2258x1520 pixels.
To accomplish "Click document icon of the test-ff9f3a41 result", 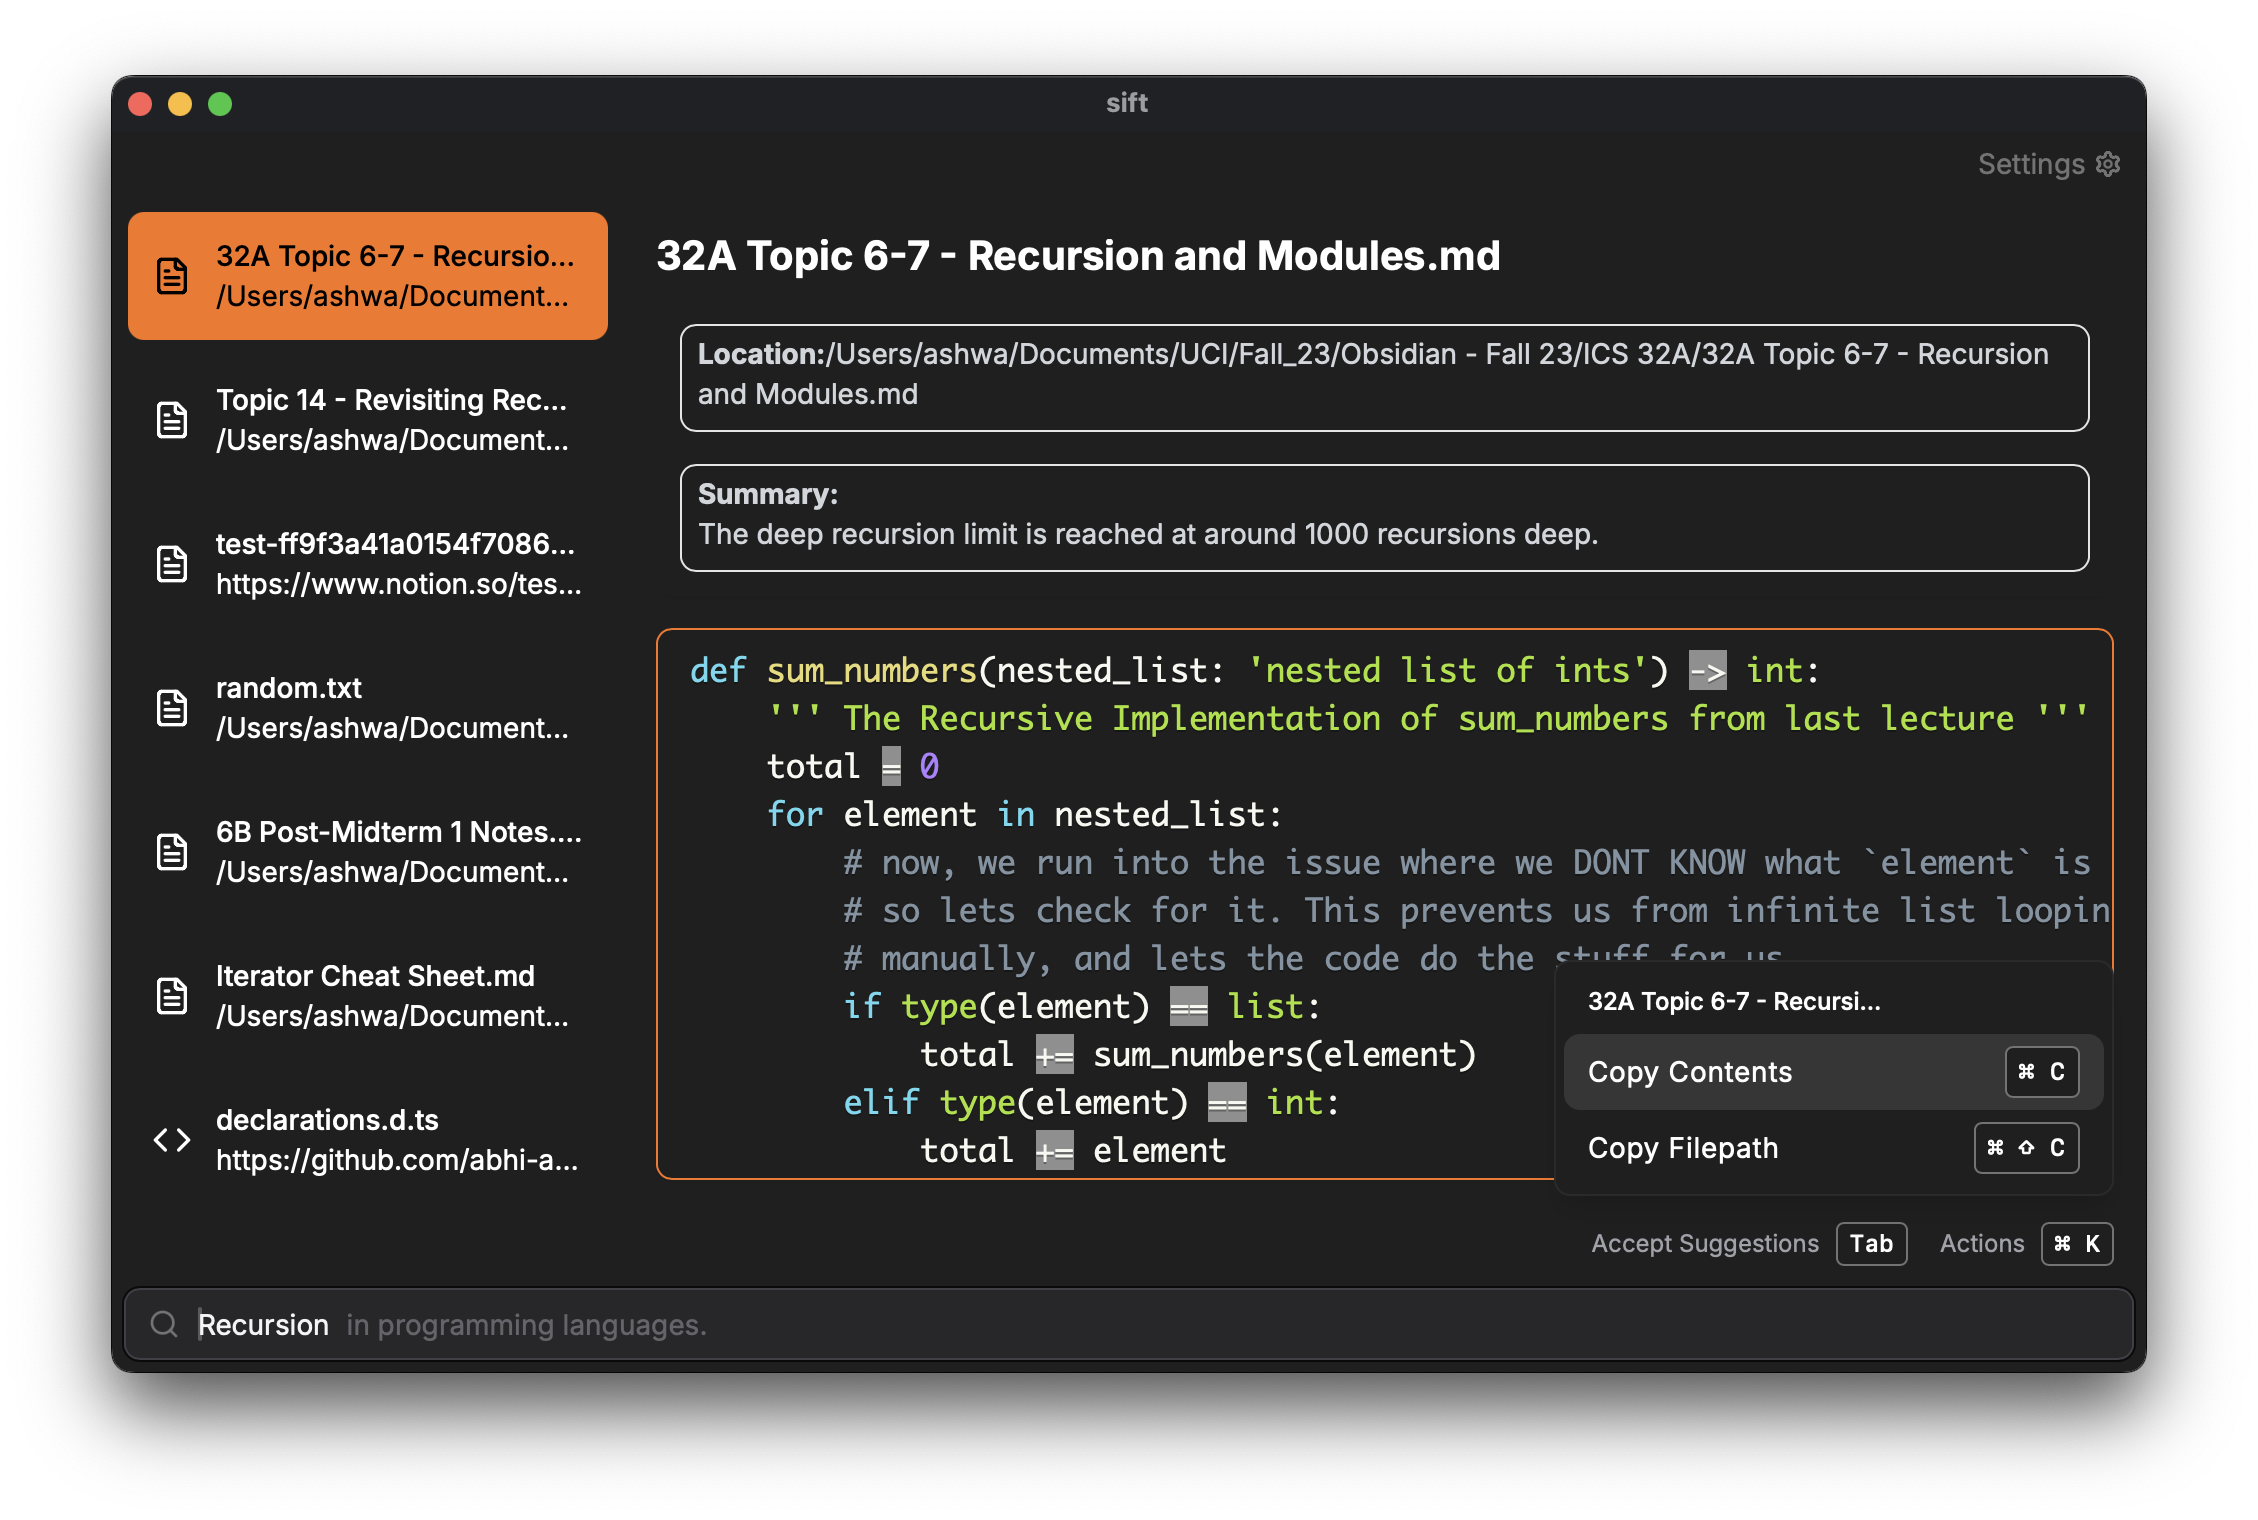I will 172,564.
